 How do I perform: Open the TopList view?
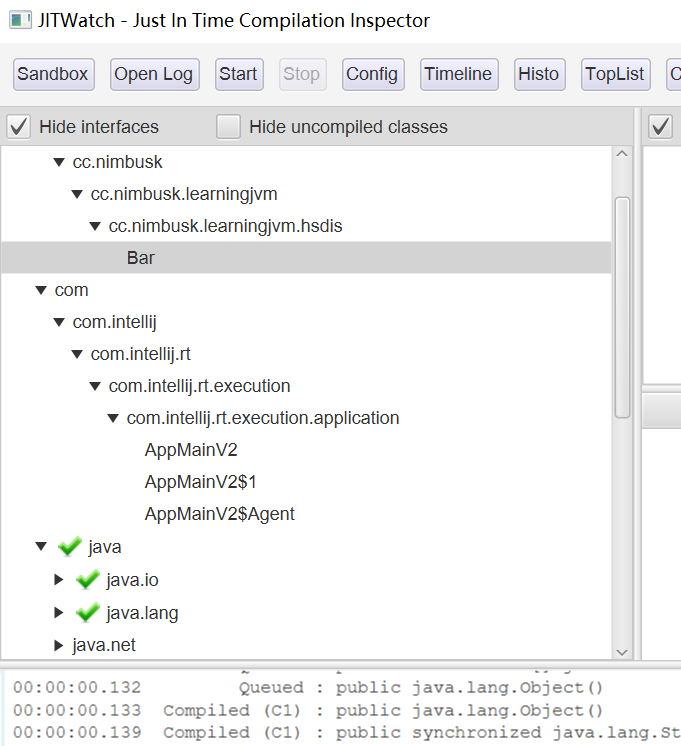(615, 74)
